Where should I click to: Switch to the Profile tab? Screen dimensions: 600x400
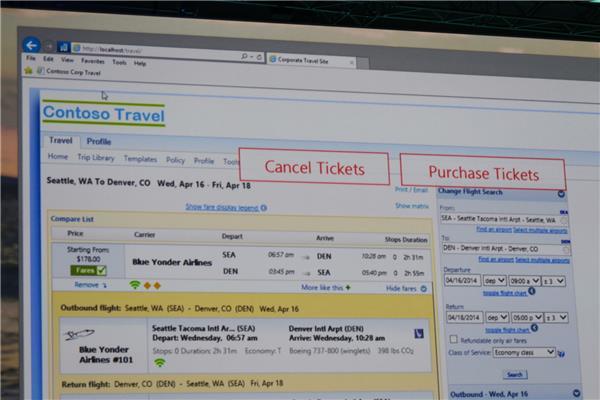[x=98, y=142]
